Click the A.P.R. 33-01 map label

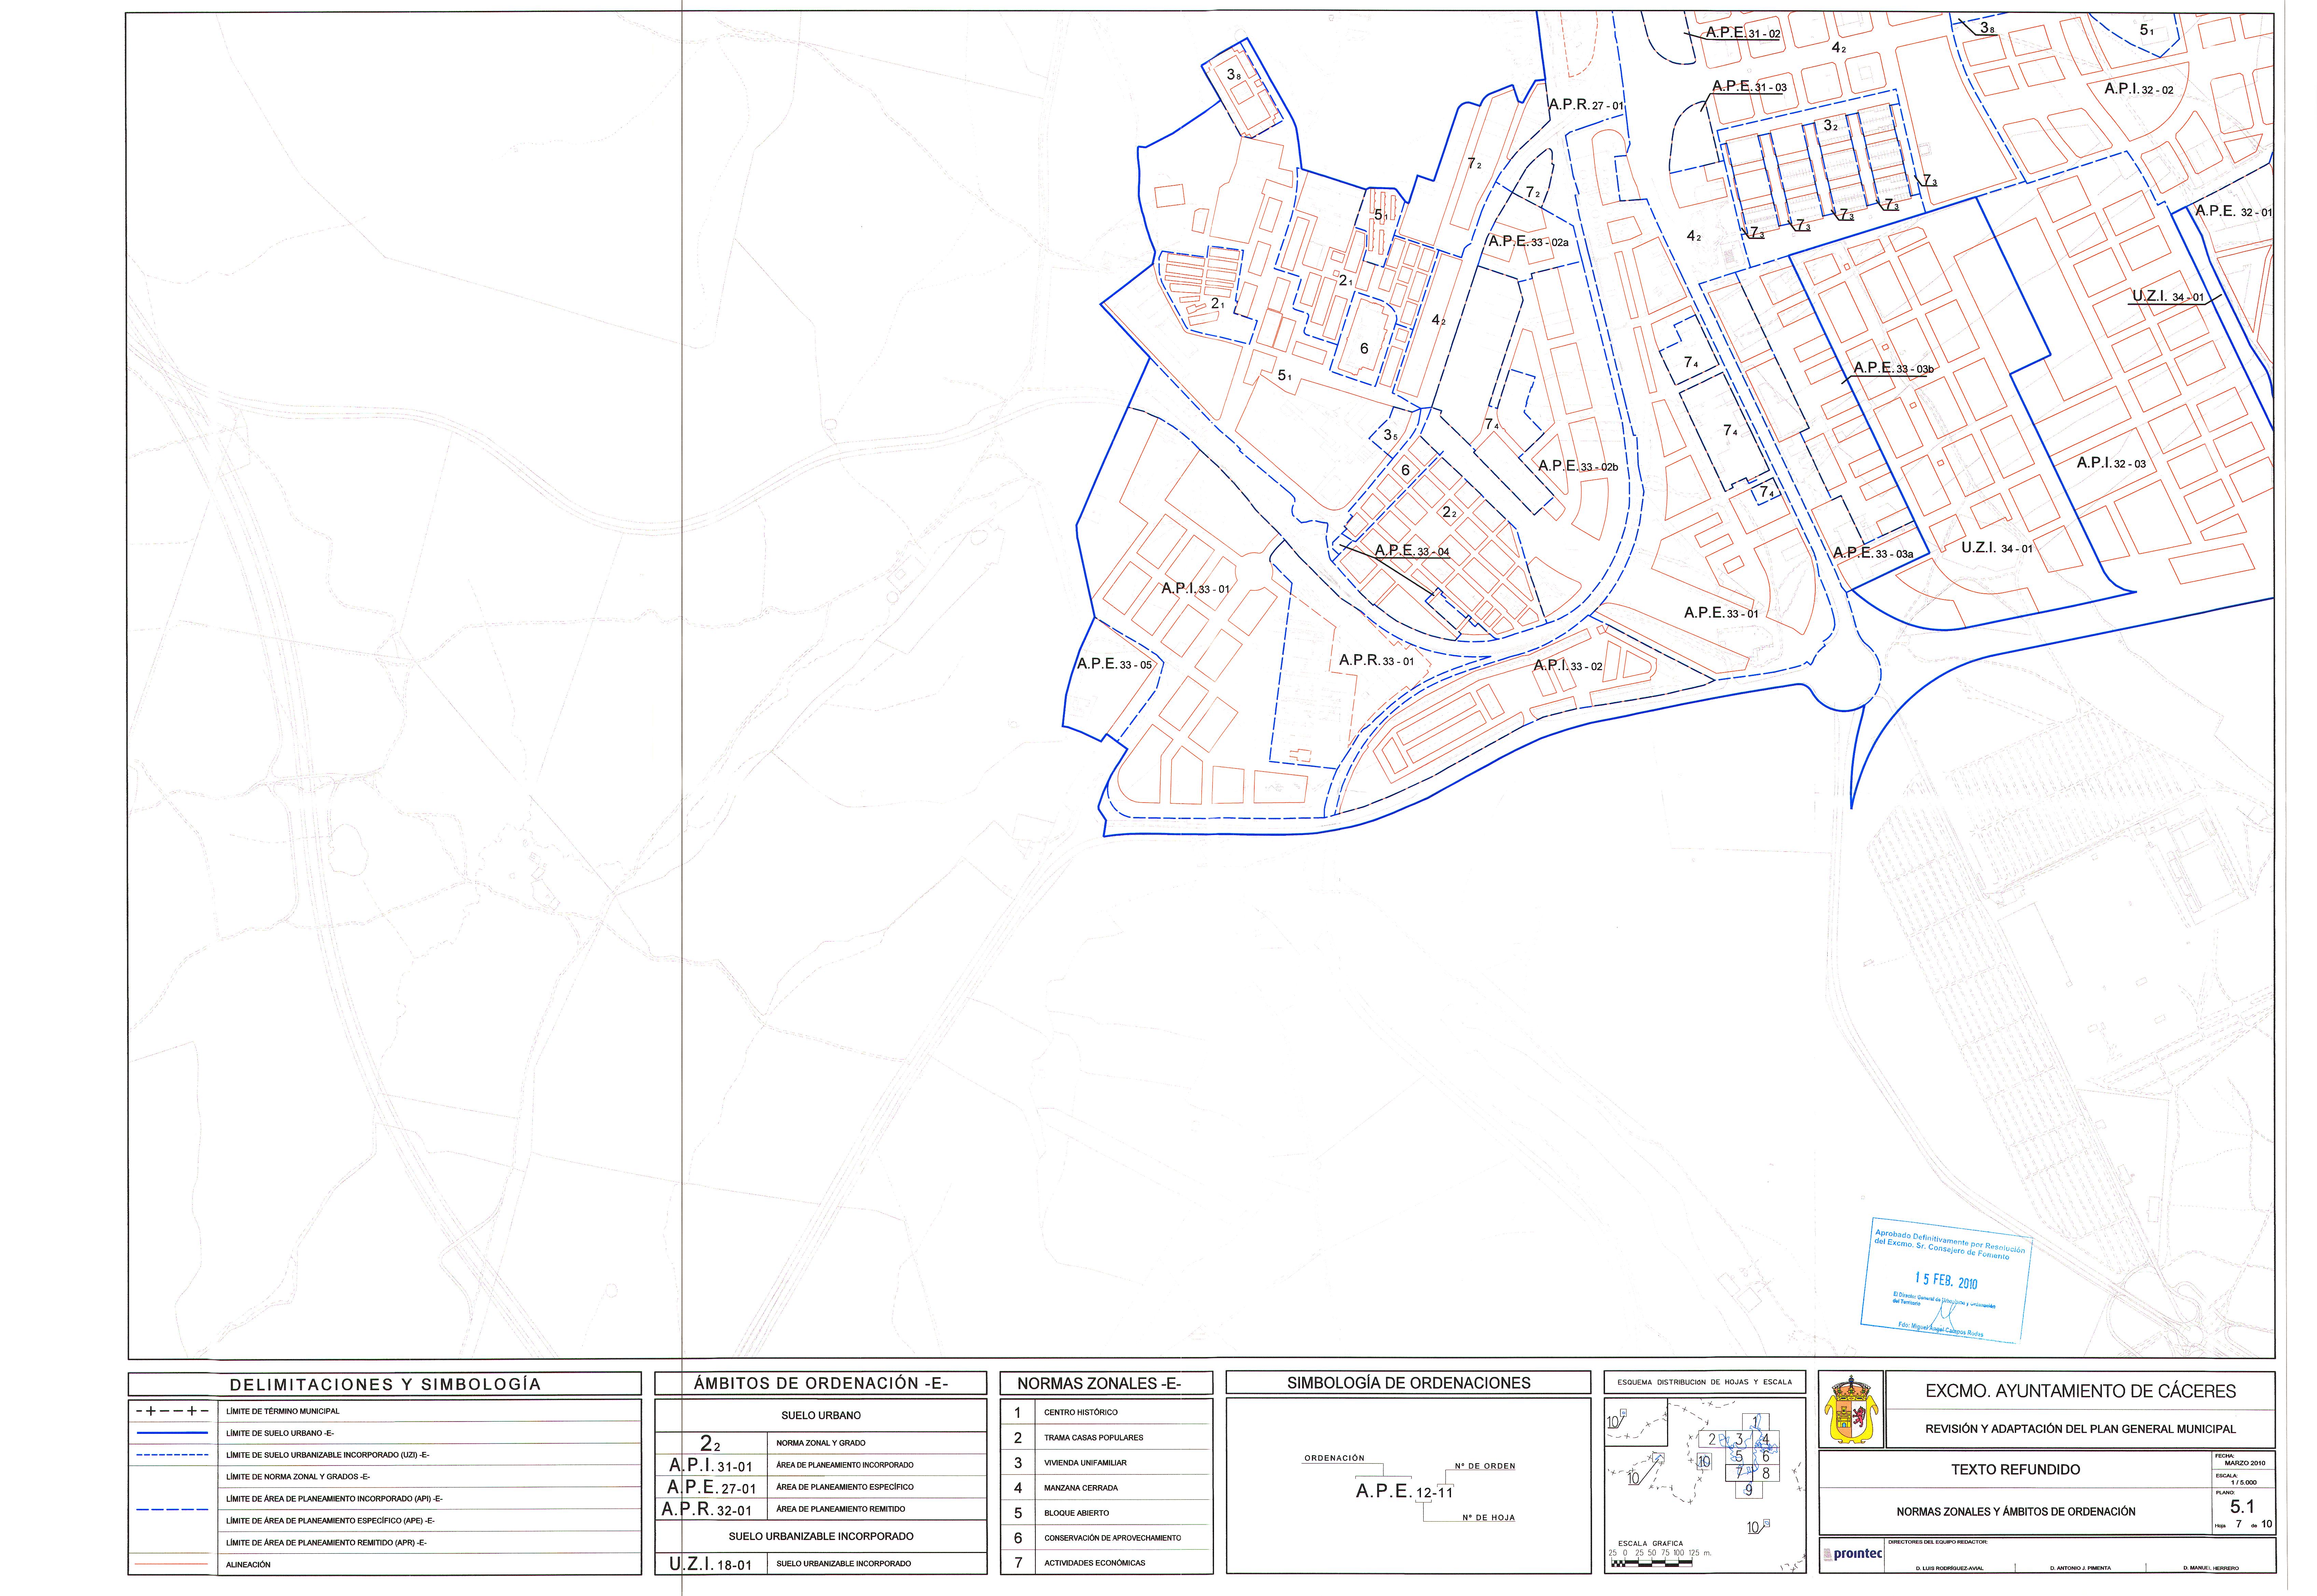pyautogui.click(x=1376, y=661)
